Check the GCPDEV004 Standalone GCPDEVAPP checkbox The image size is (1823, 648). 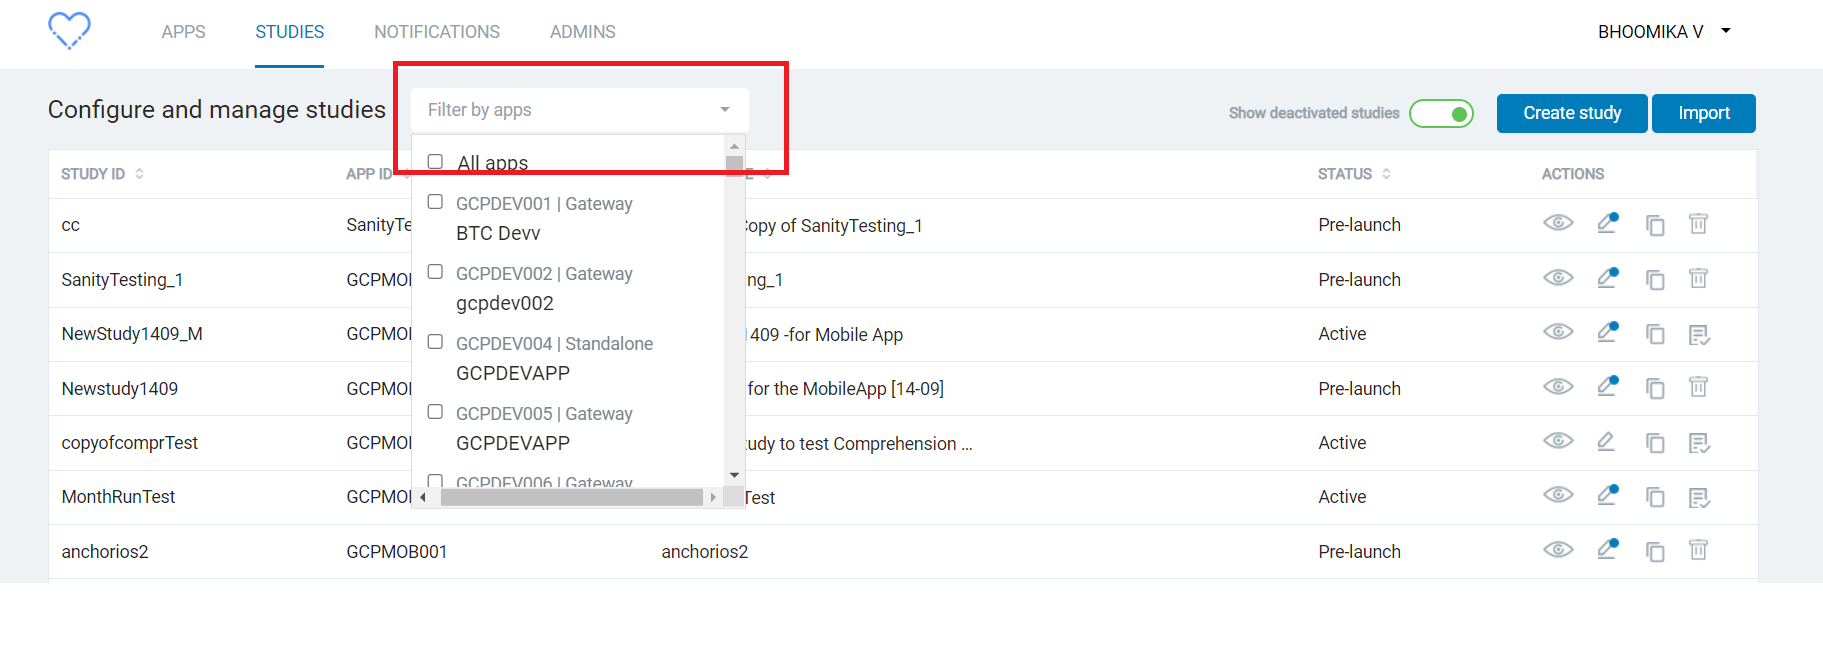tap(435, 342)
